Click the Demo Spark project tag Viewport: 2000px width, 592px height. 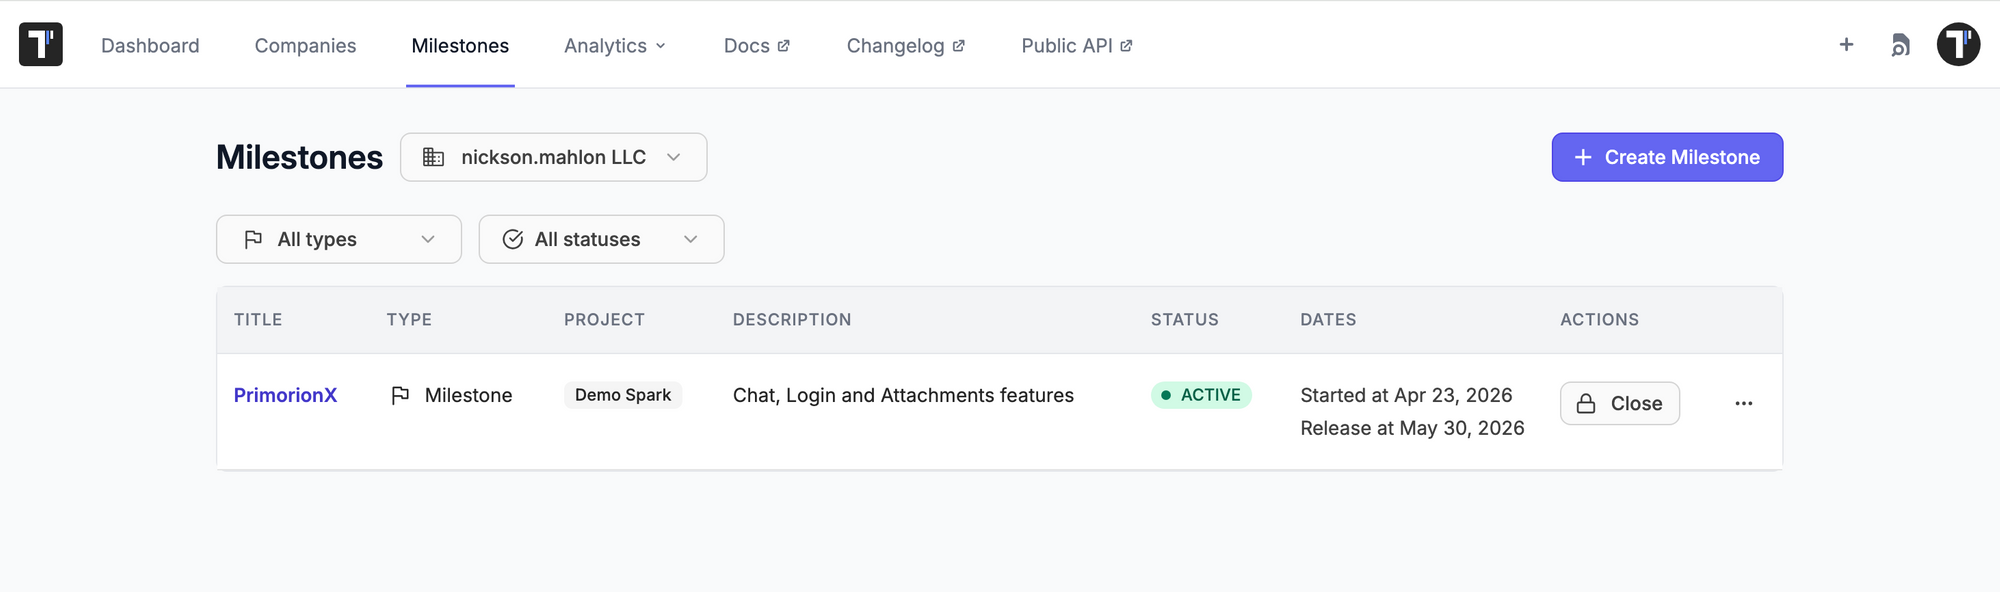(622, 395)
